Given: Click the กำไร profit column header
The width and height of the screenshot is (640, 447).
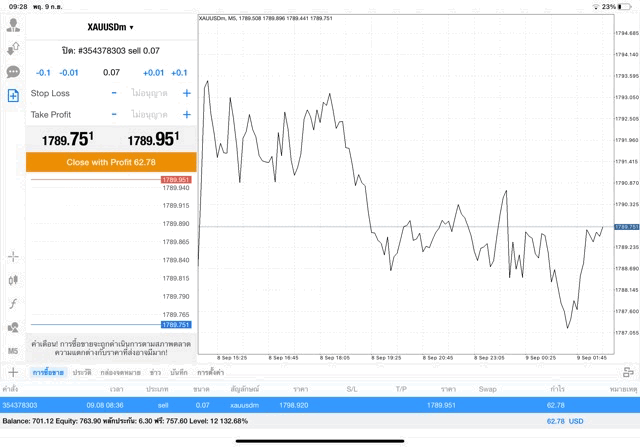Looking at the screenshot, I should tap(557, 389).
